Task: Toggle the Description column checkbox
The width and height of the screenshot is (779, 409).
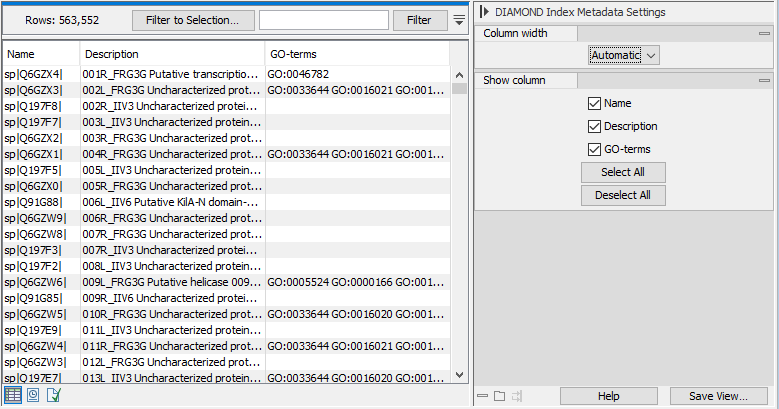Action: coord(595,126)
